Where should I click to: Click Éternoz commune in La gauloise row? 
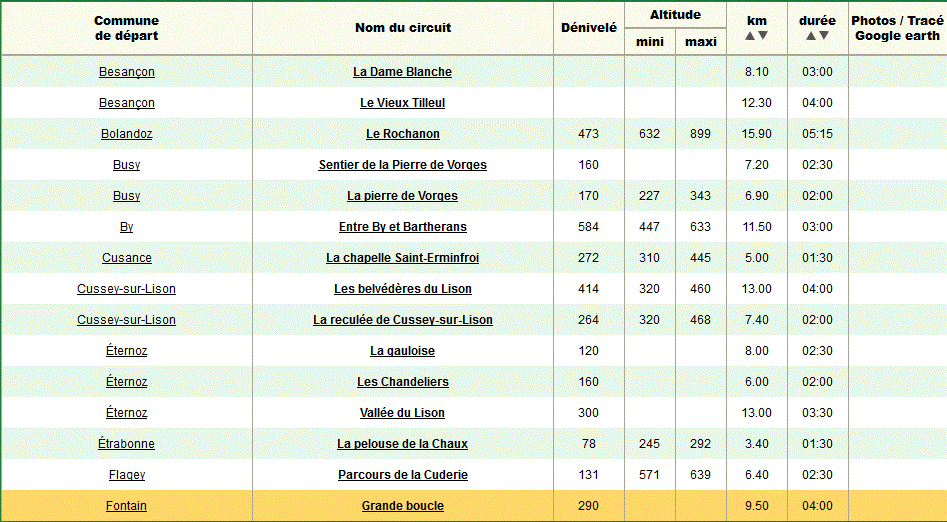pyautogui.click(x=127, y=351)
